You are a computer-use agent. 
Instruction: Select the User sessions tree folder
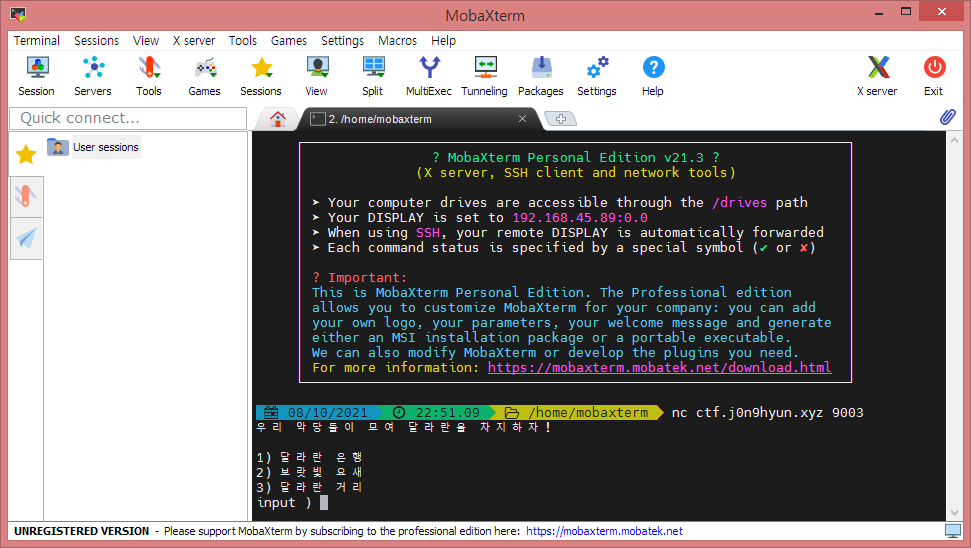(x=94, y=147)
